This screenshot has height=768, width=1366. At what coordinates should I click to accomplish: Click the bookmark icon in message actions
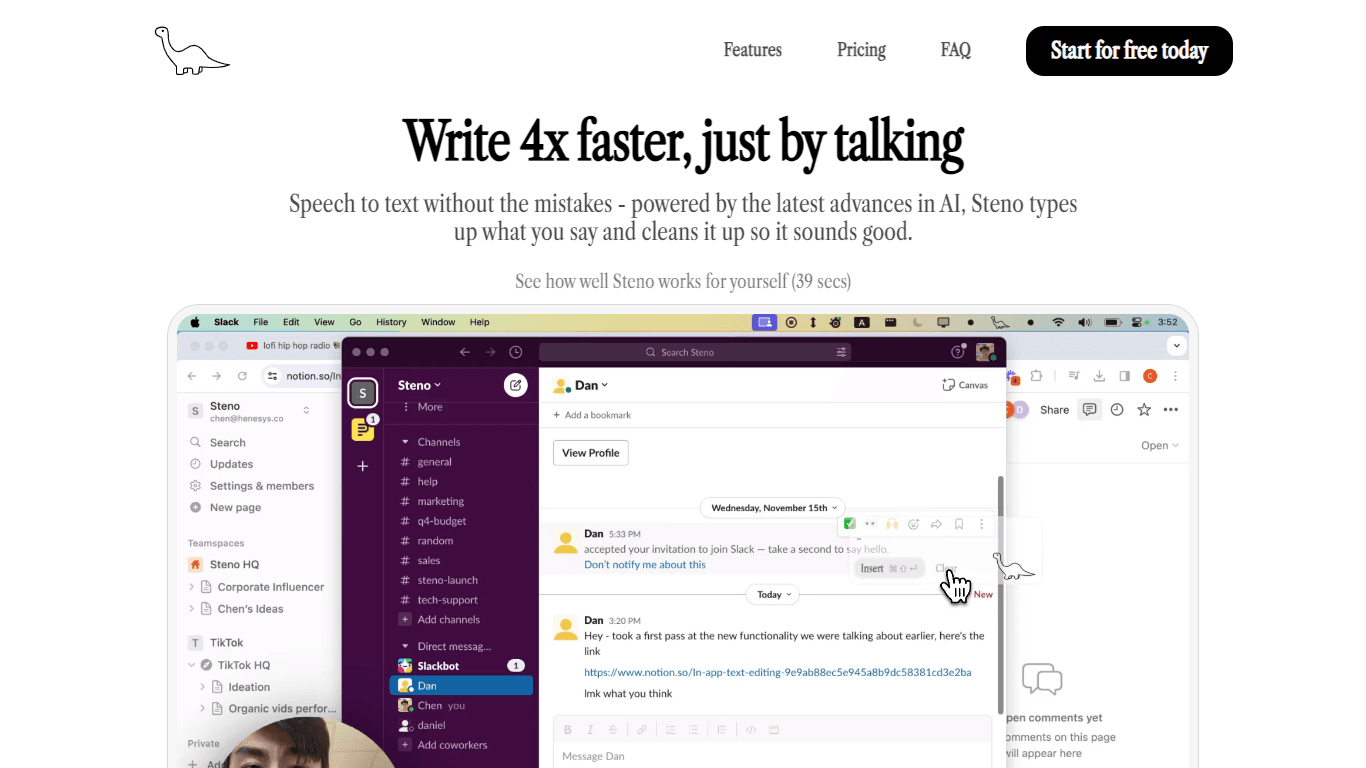pyautogui.click(x=959, y=524)
